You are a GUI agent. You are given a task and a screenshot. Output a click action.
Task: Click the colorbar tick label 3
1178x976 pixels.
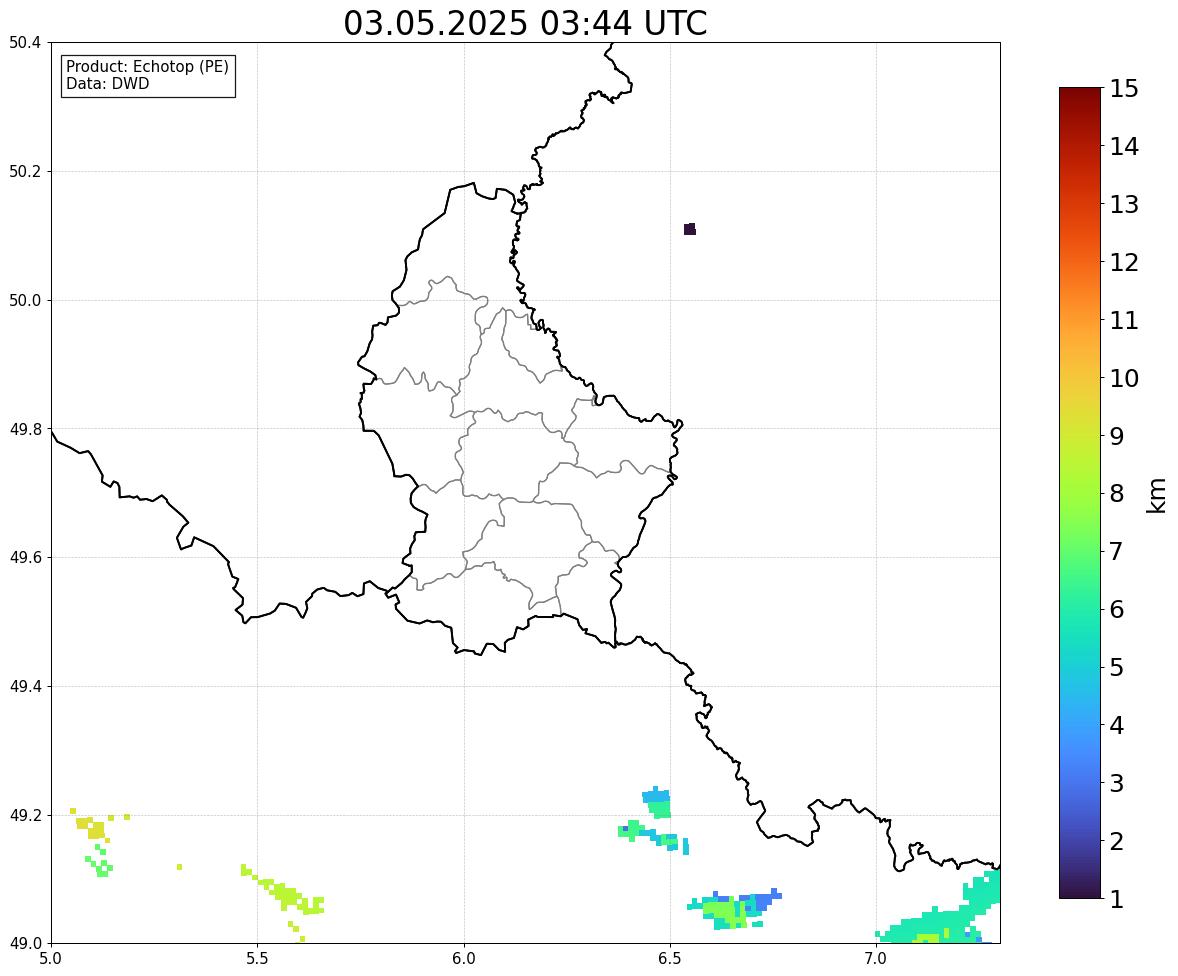1117,783
